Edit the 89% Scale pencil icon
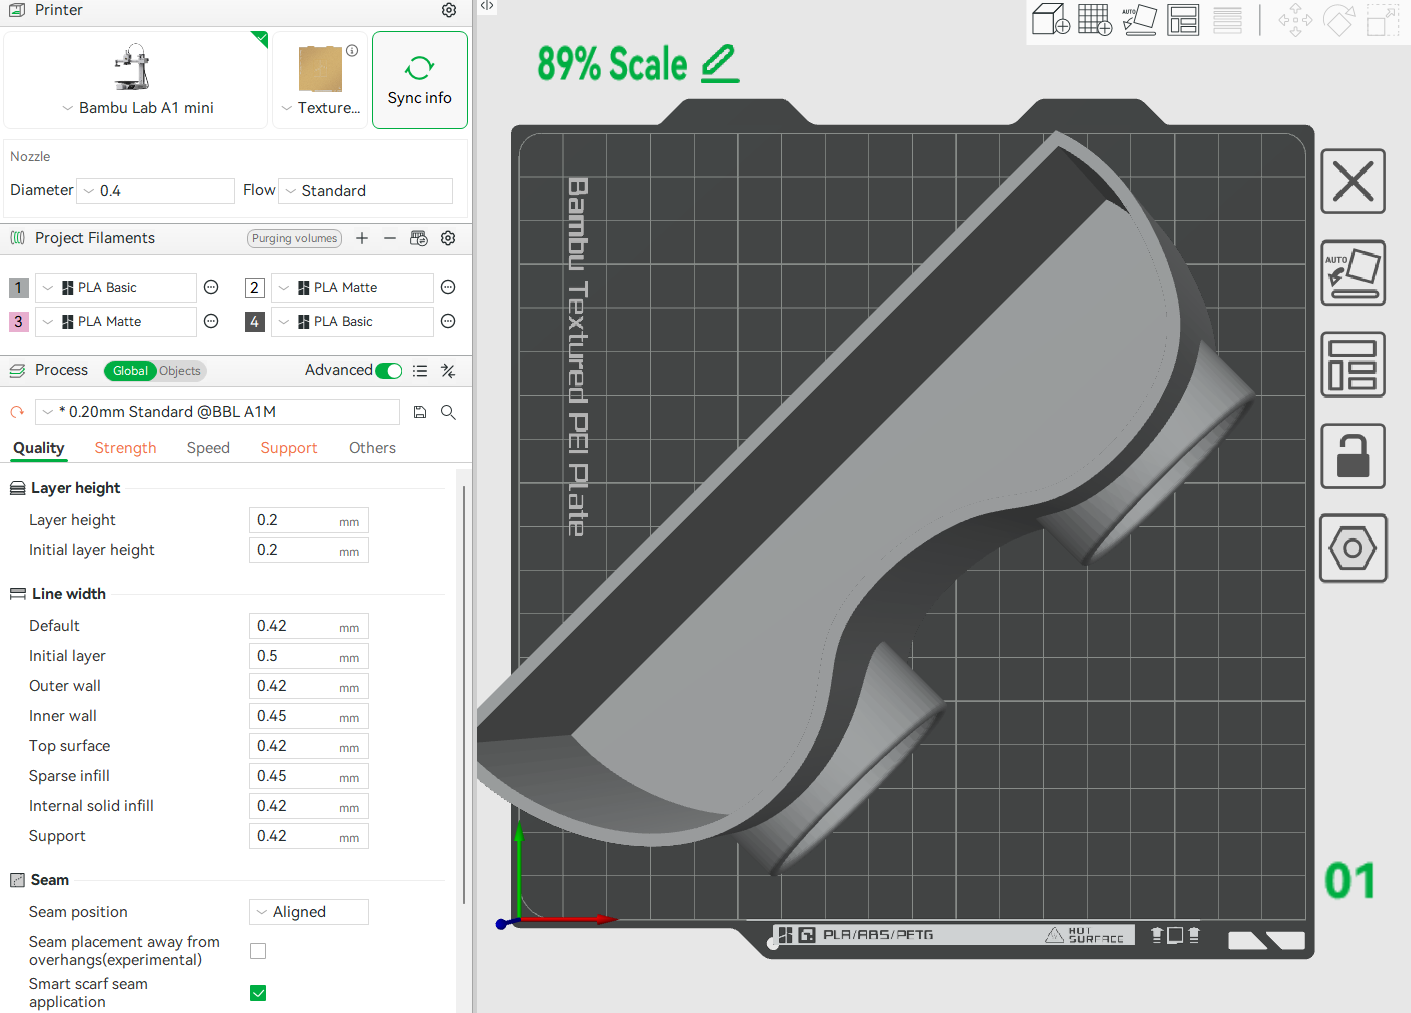 click(x=720, y=64)
